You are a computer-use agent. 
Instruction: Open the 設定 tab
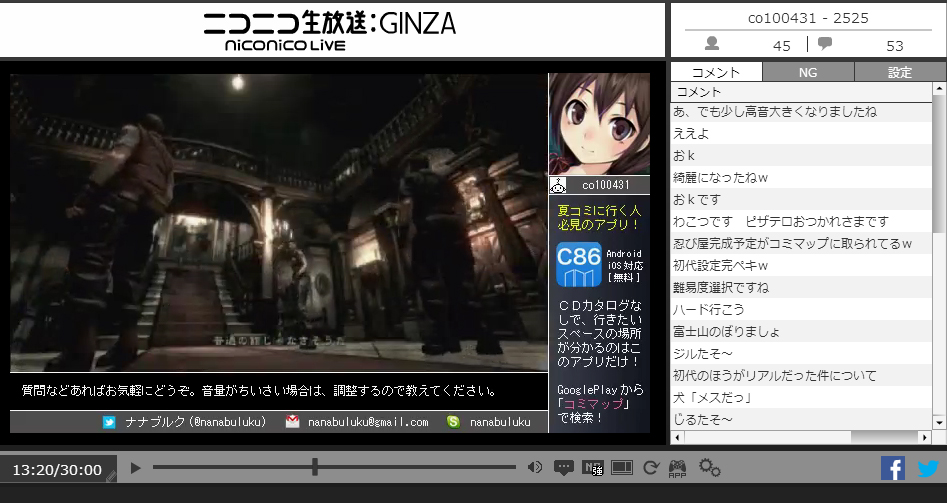900,72
